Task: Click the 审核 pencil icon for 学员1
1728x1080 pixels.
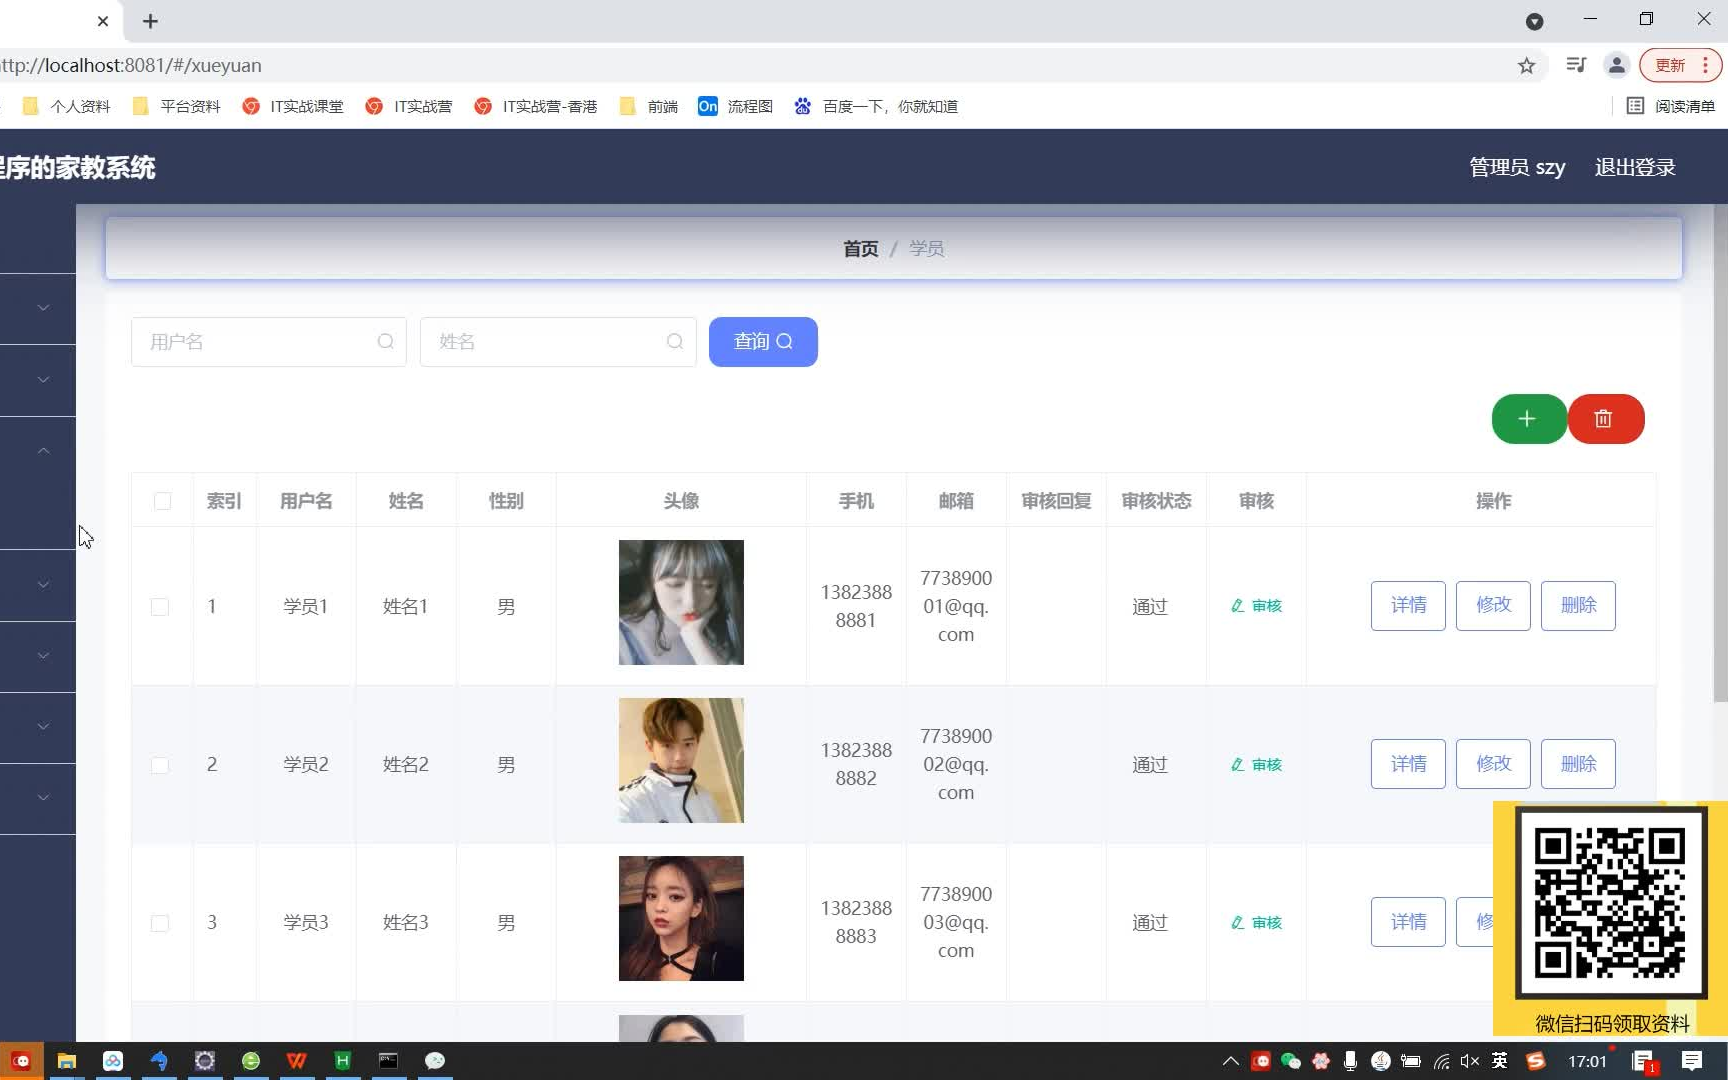Action: tap(1236, 605)
